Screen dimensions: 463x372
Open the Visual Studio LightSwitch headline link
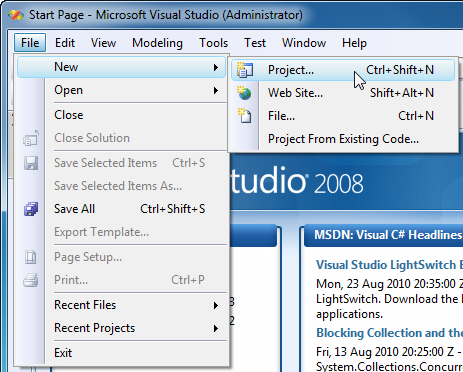[x=389, y=265]
